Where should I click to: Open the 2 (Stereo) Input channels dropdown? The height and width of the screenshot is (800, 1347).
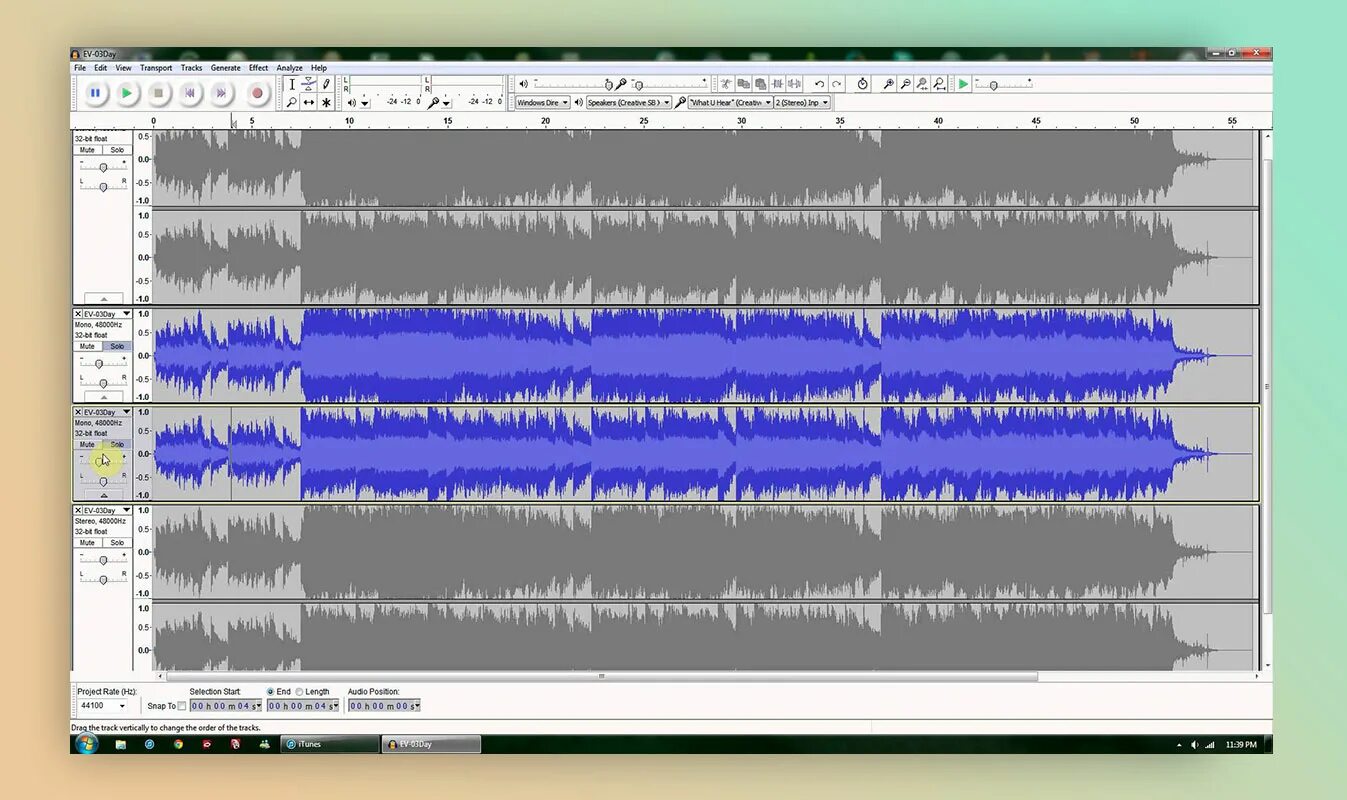[802, 102]
